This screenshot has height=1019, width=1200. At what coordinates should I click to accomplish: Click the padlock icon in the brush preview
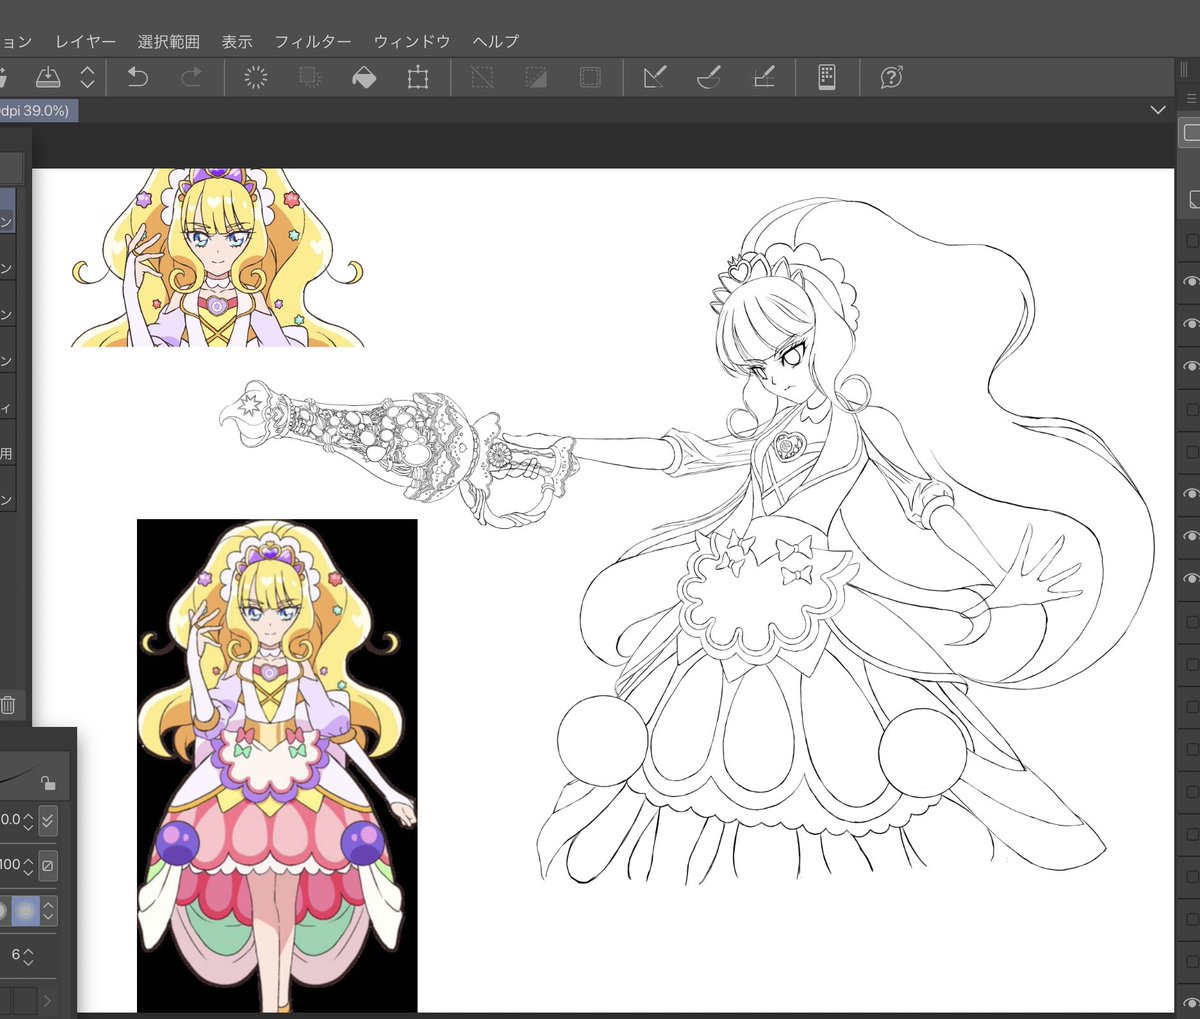coord(48,783)
